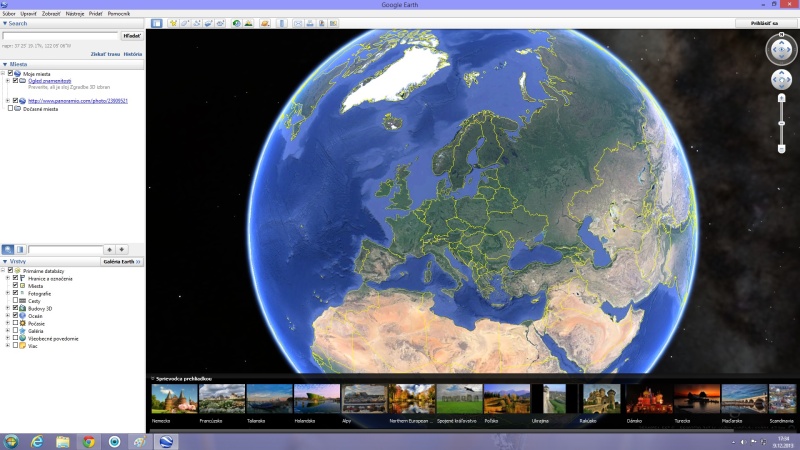
Task: Show sunlight across the landscape icon
Action: (248, 23)
